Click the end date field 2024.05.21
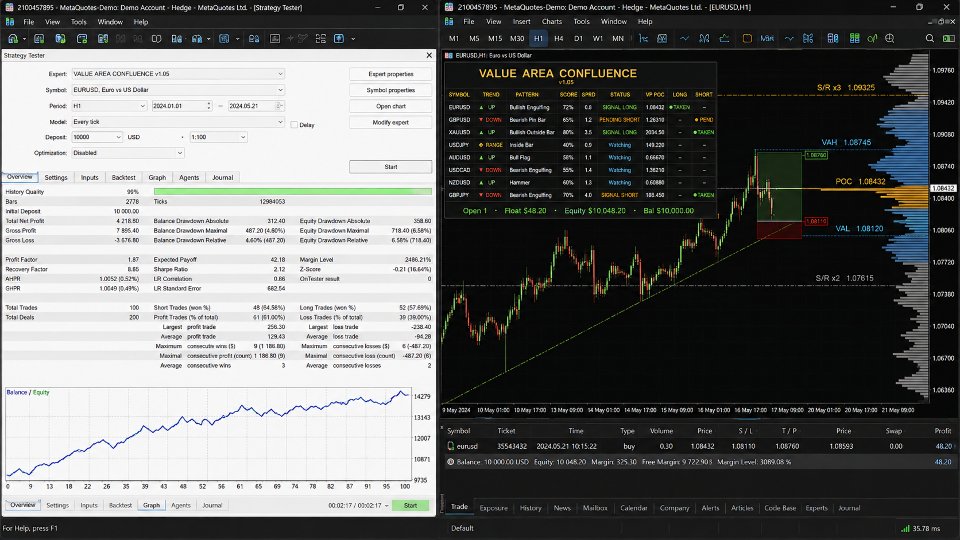Viewport: 960px width, 540px height. pos(256,106)
